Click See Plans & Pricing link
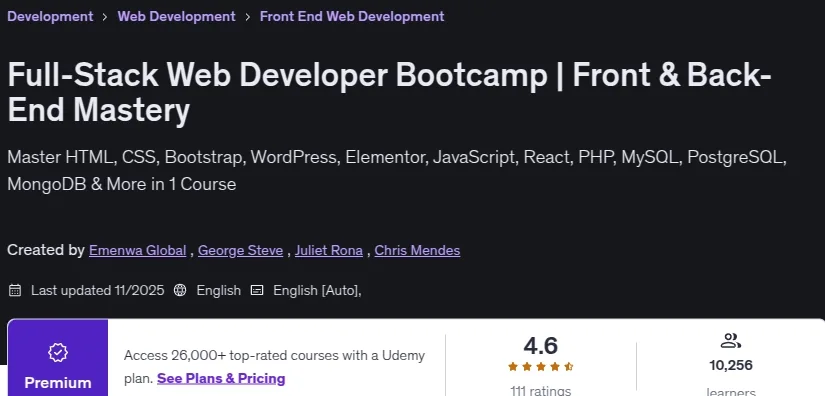Viewport: 825px width, 396px height. 221,379
